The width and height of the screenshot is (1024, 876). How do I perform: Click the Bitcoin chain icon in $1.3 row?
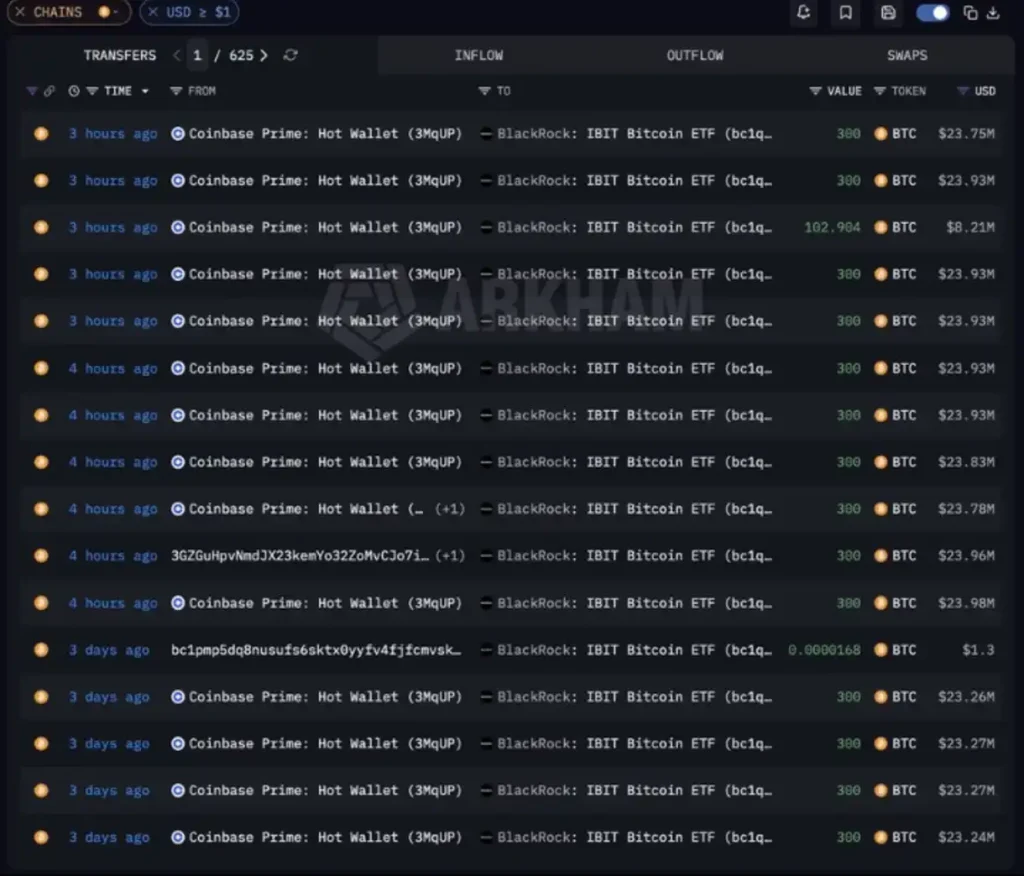(x=41, y=650)
